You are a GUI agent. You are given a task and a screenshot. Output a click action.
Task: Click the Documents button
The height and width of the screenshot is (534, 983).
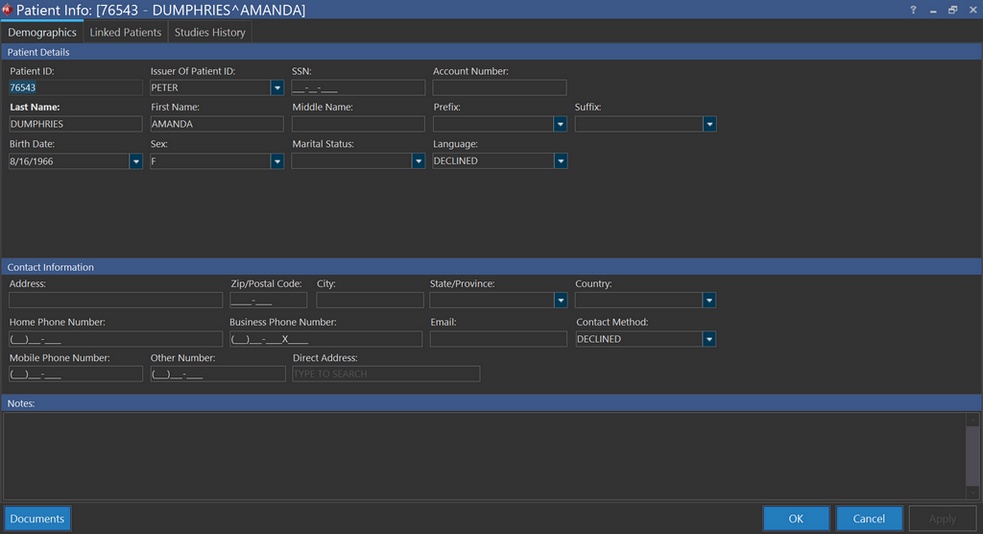38,518
